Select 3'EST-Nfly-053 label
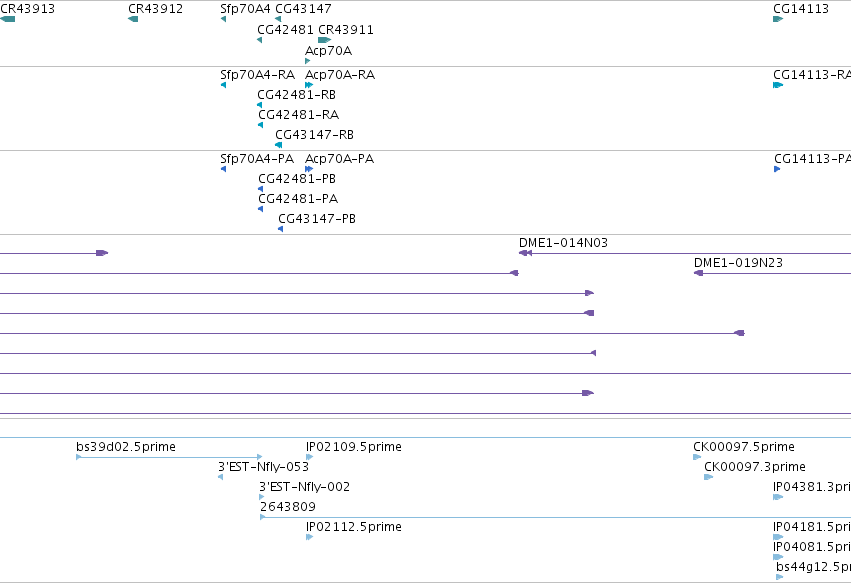 point(263,467)
